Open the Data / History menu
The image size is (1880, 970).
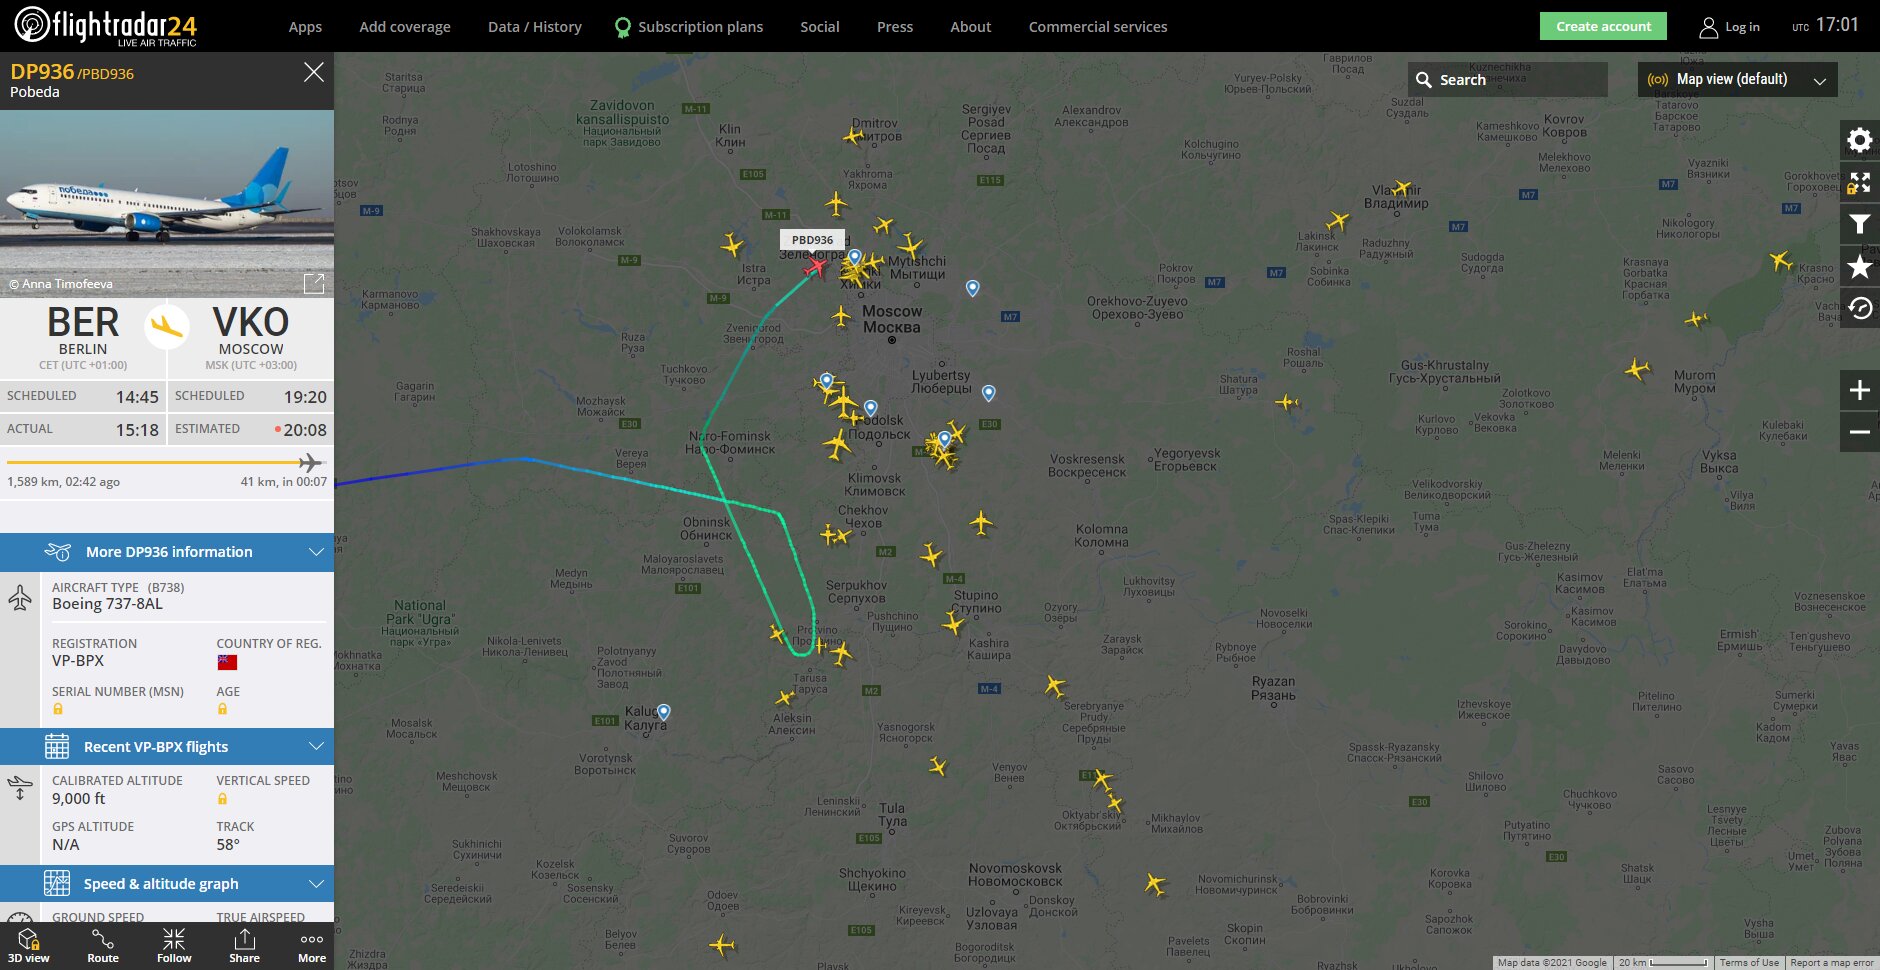coord(535,27)
